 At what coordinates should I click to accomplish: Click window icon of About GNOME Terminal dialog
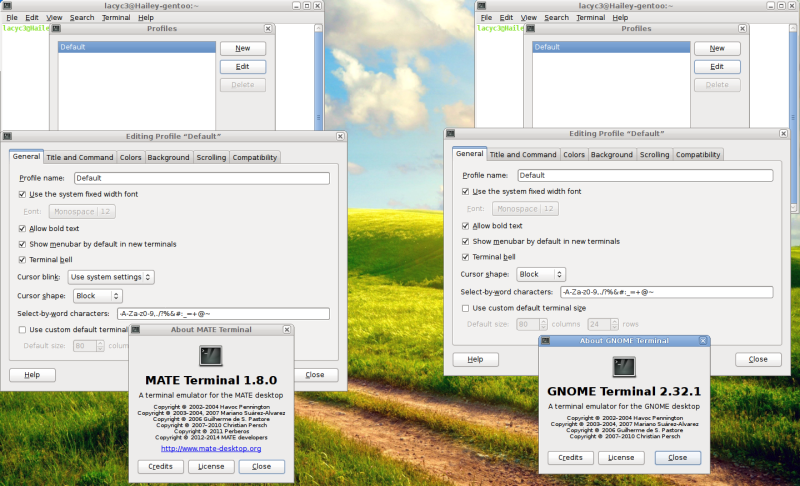click(x=545, y=340)
